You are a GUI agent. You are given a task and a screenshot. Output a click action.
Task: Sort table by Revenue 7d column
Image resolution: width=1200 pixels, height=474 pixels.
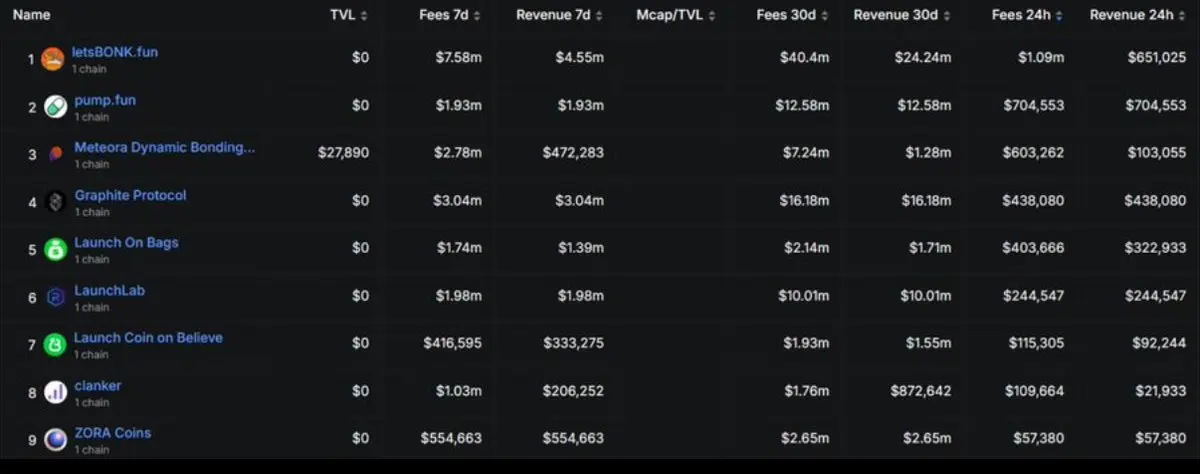[x=560, y=15]
